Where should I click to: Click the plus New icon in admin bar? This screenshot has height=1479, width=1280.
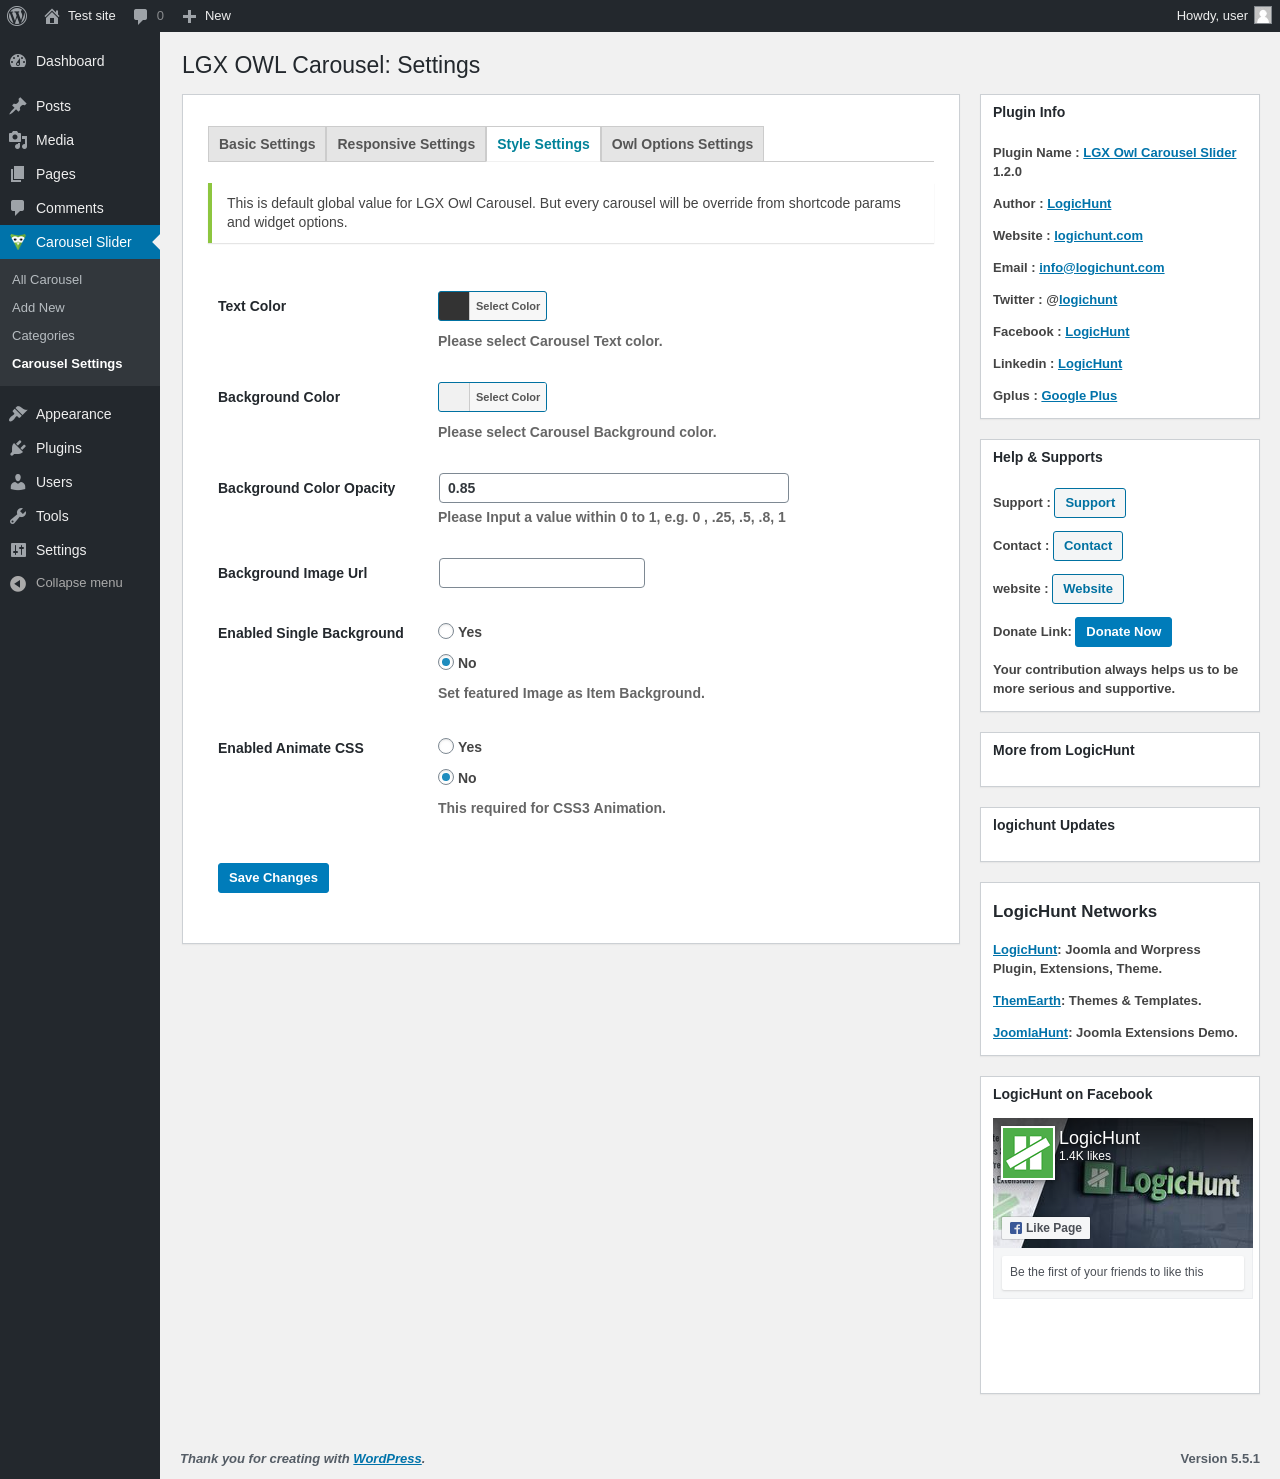coord(189,16)
